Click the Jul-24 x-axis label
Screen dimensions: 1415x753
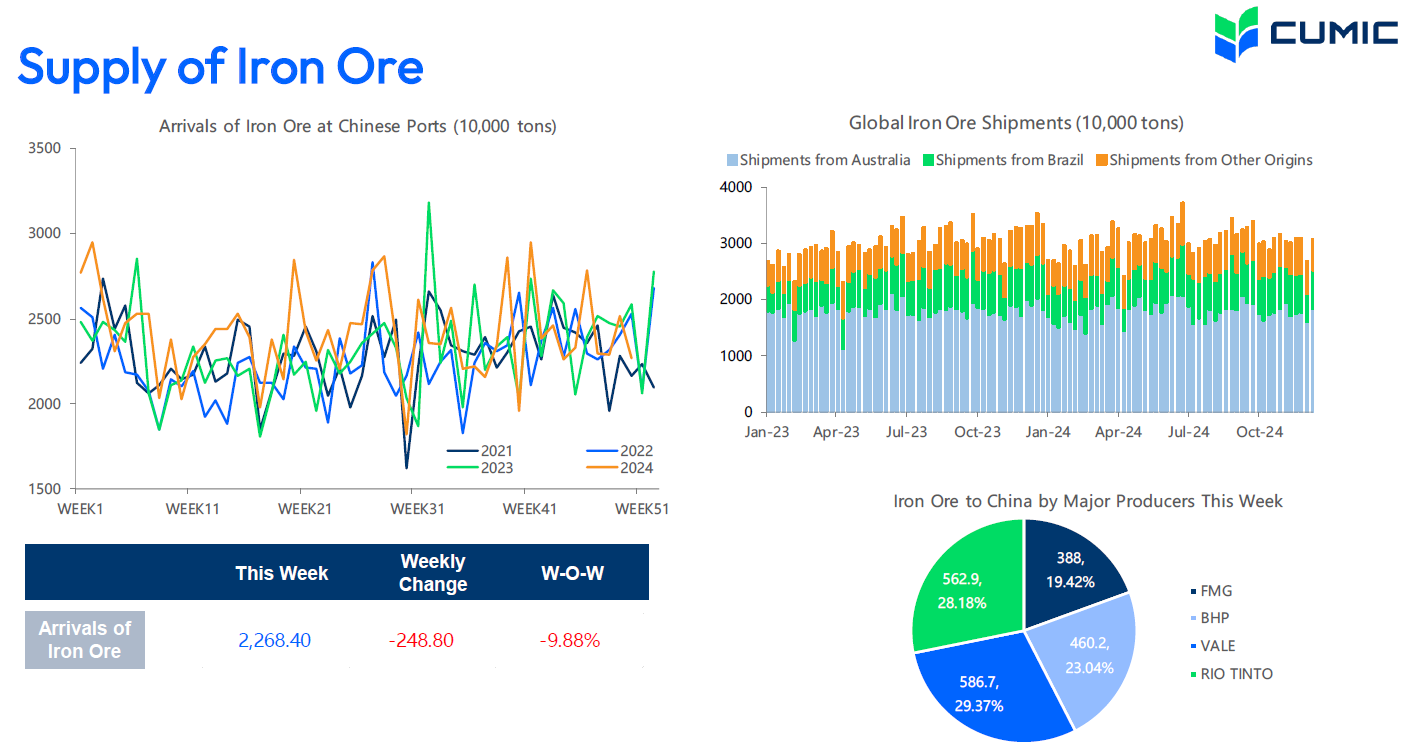1188,432
